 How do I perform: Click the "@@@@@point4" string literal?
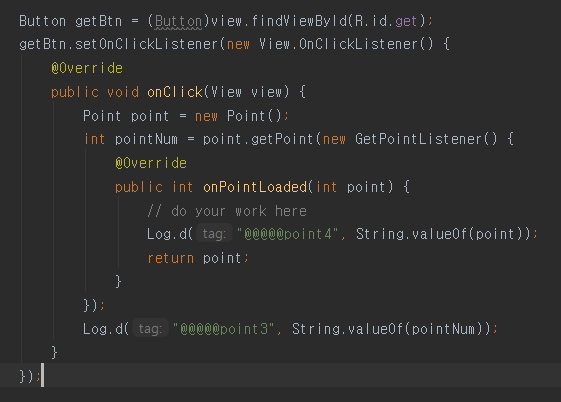pyautogui.click(x=287, y=234)
